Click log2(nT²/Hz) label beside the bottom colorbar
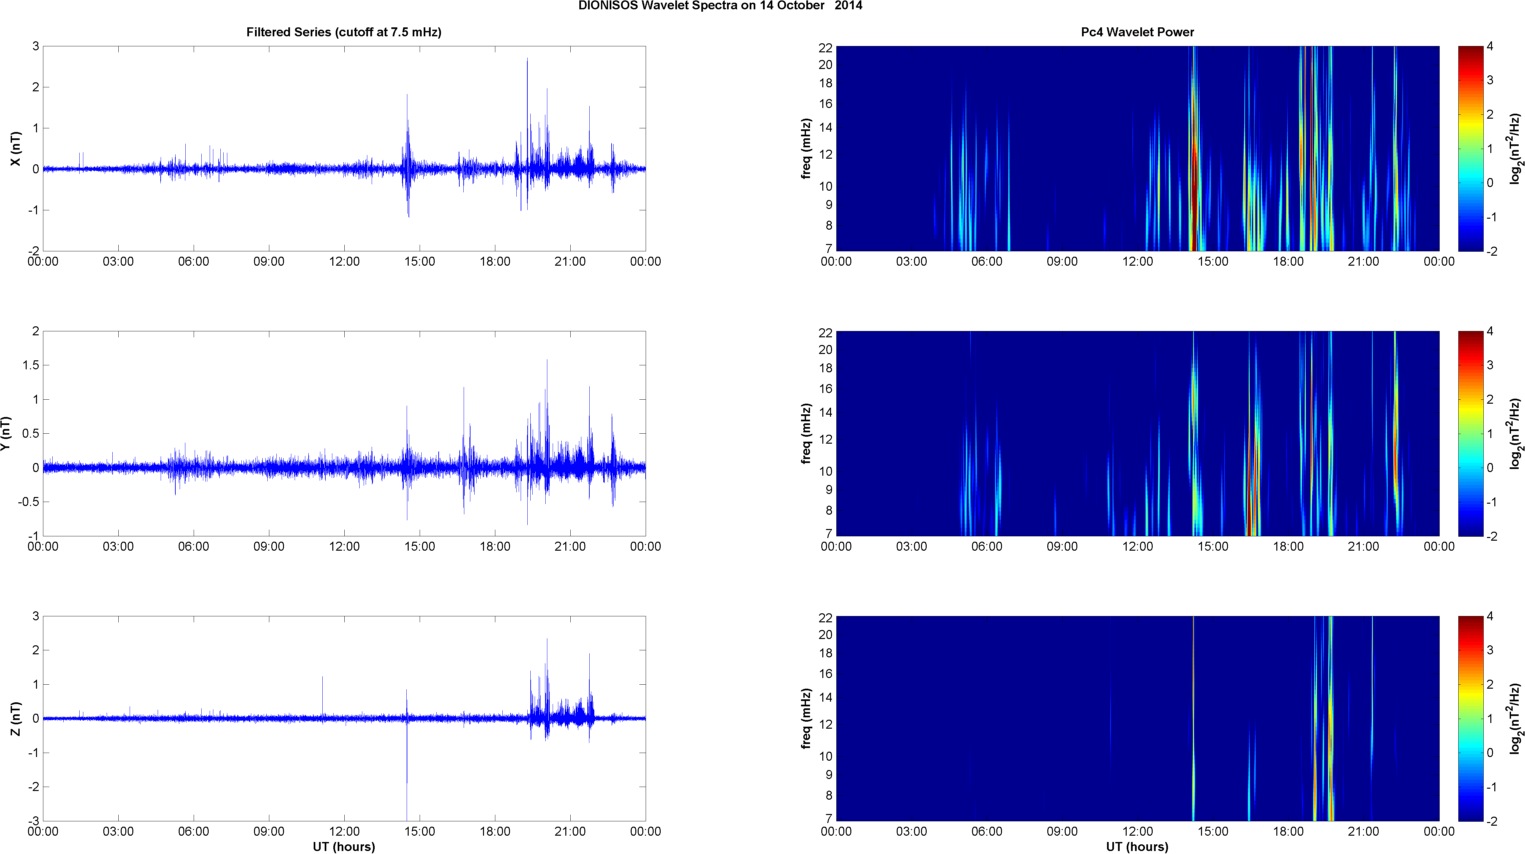Viewport: 1525px width, 854px height. point(1516,719)
